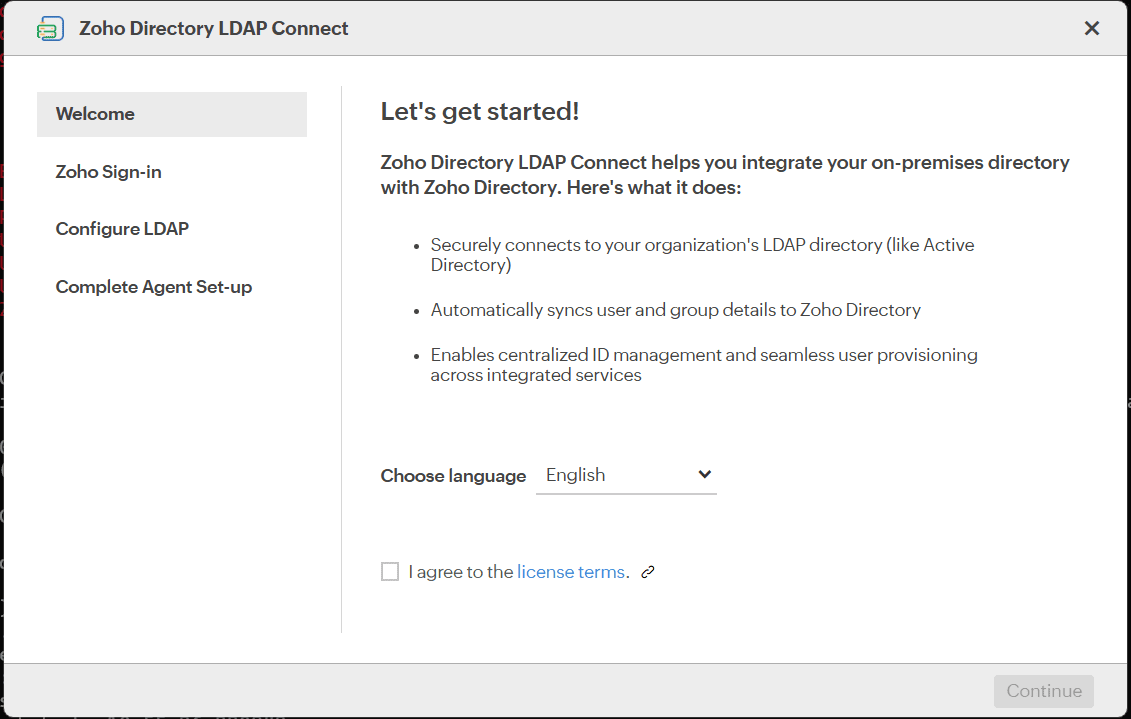
Task: Select the Welcome step in sidebar
Action: point(171,114)
